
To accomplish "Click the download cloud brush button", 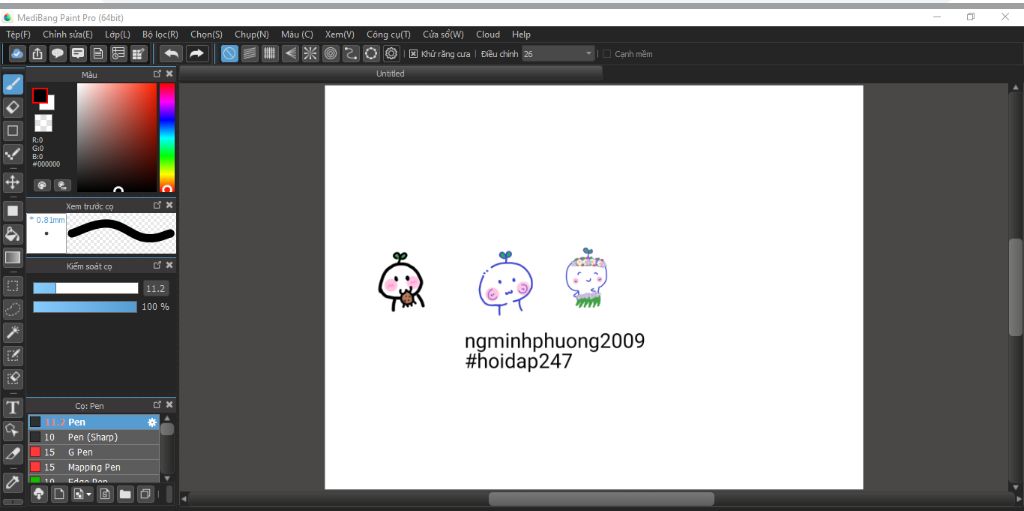I will tap(39, 494).
